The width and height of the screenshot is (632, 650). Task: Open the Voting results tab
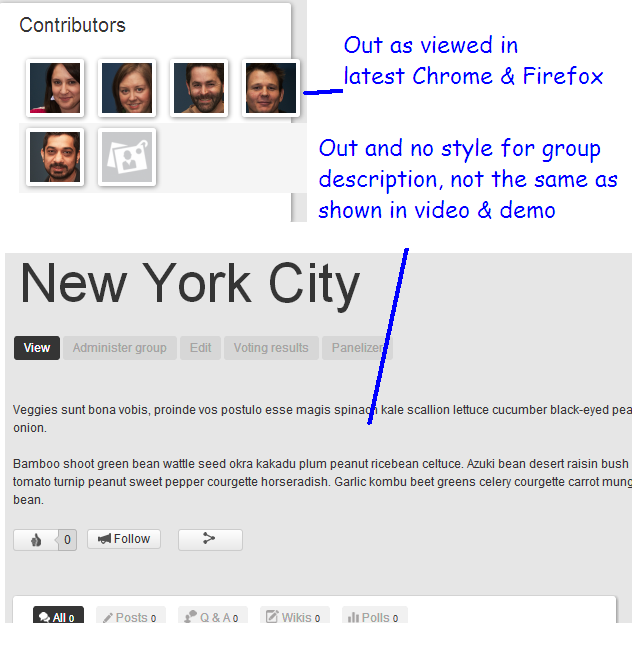(271, 348)
